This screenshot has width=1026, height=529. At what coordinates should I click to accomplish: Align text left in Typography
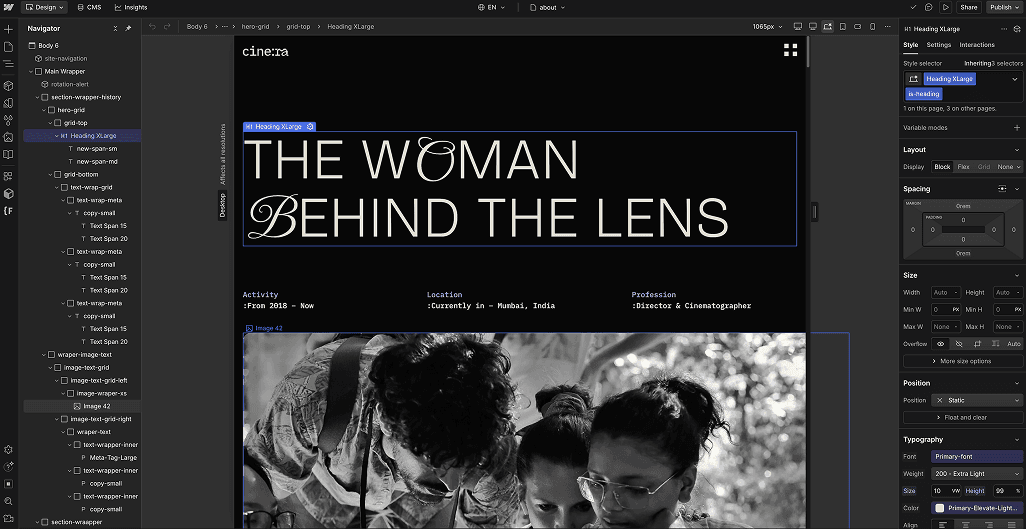coord(943,524)
